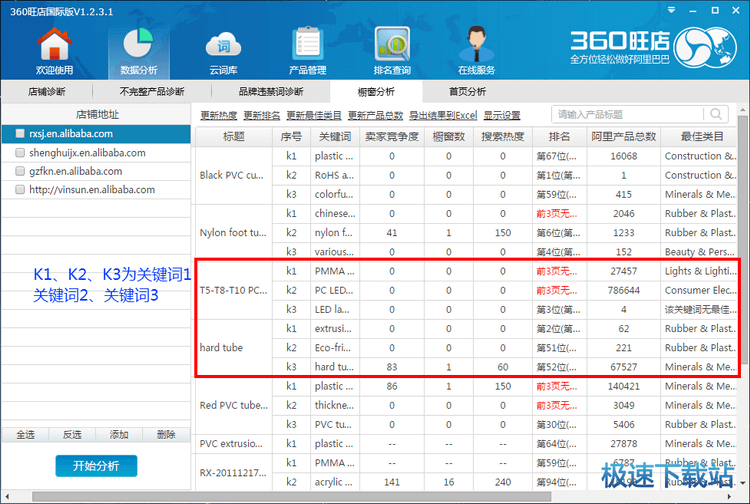Select the Red PVC tube... title cell
This screenshot has height=504, width=750.
(233, 405)
